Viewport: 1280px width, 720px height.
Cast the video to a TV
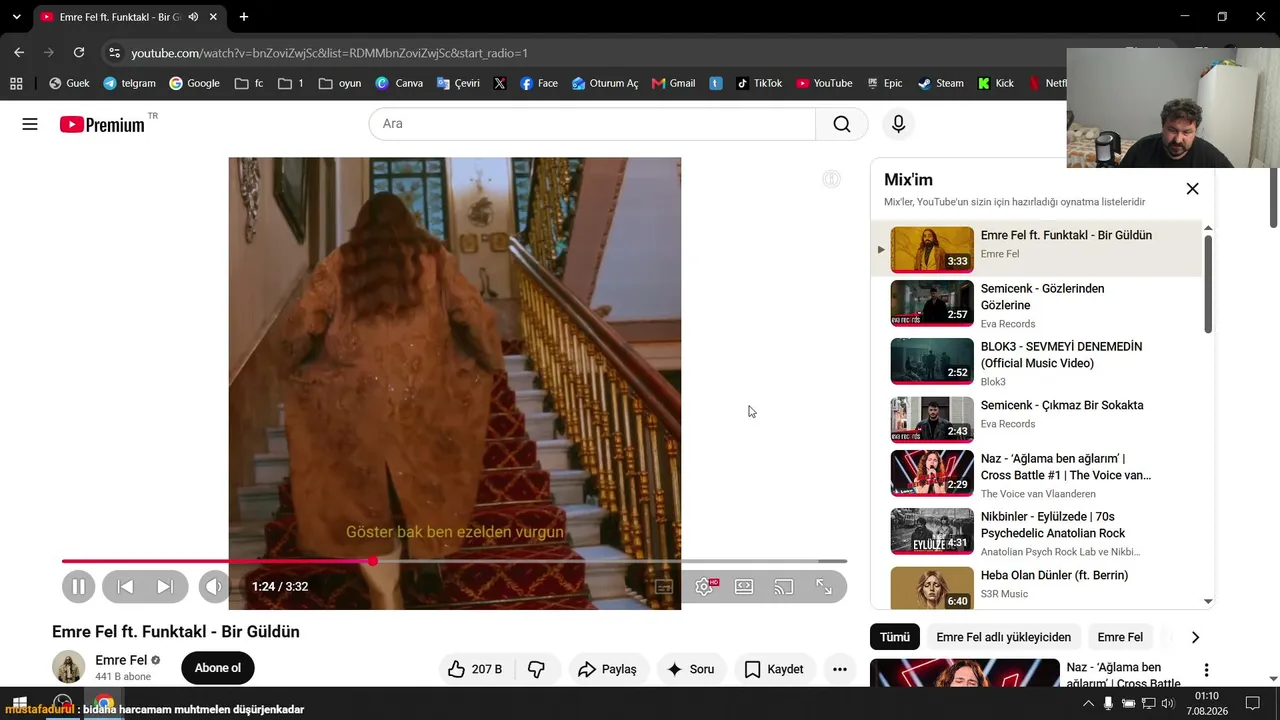tap(784, 587)
